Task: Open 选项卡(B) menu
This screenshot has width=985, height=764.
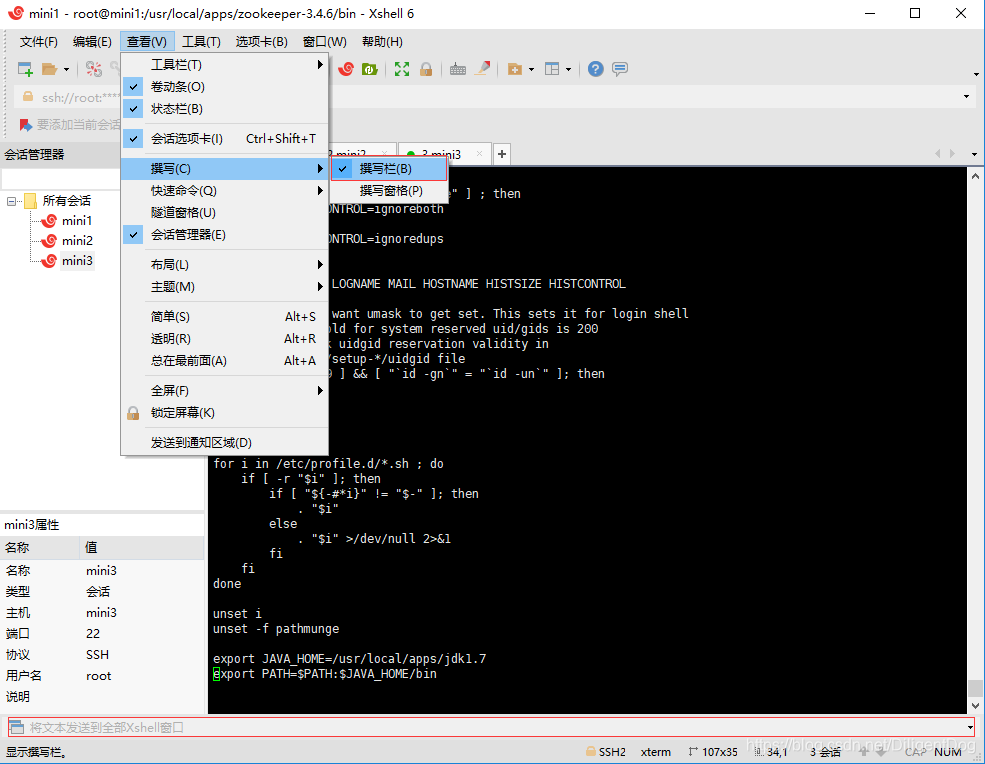Action: 261,41
